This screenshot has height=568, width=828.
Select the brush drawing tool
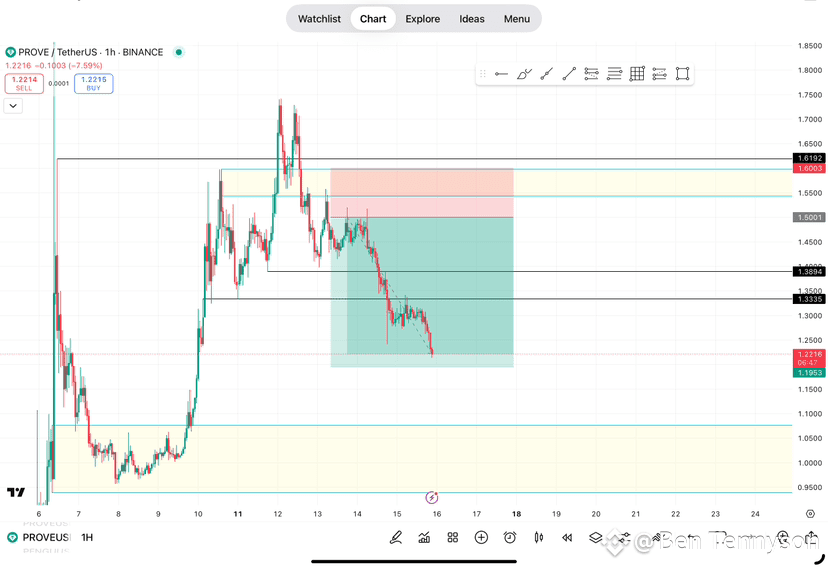[x=524, y=74]
